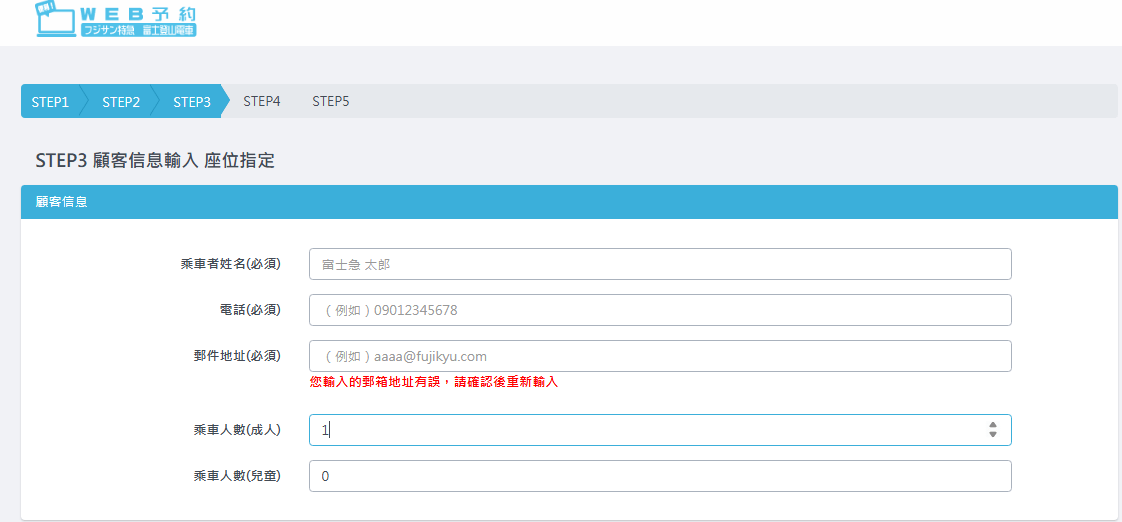The height and width of the screenshot is (522, 1122).
Task: Click the 乘車人數(成人) adult count field
Action: tap(640, 430)
